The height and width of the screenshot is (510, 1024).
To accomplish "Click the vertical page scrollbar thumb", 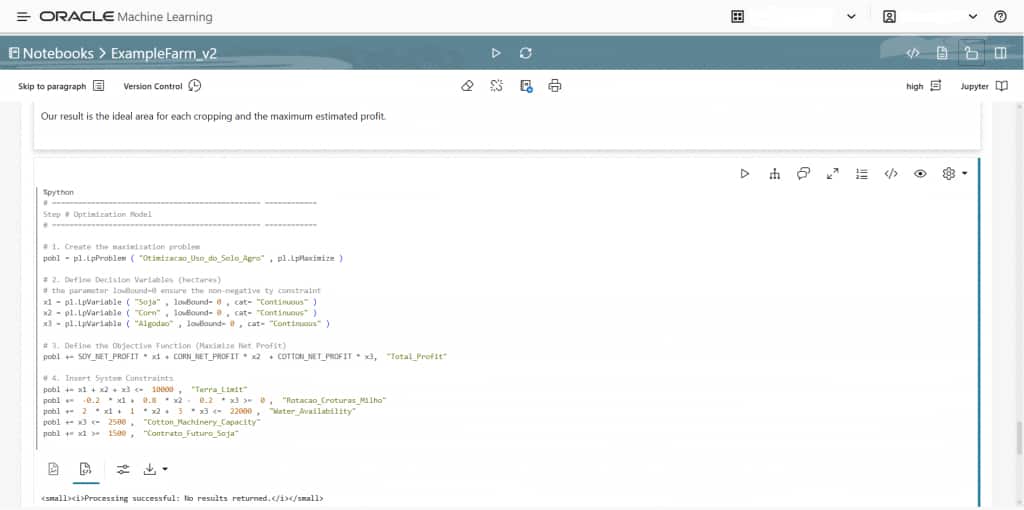I will (1017, 438).
